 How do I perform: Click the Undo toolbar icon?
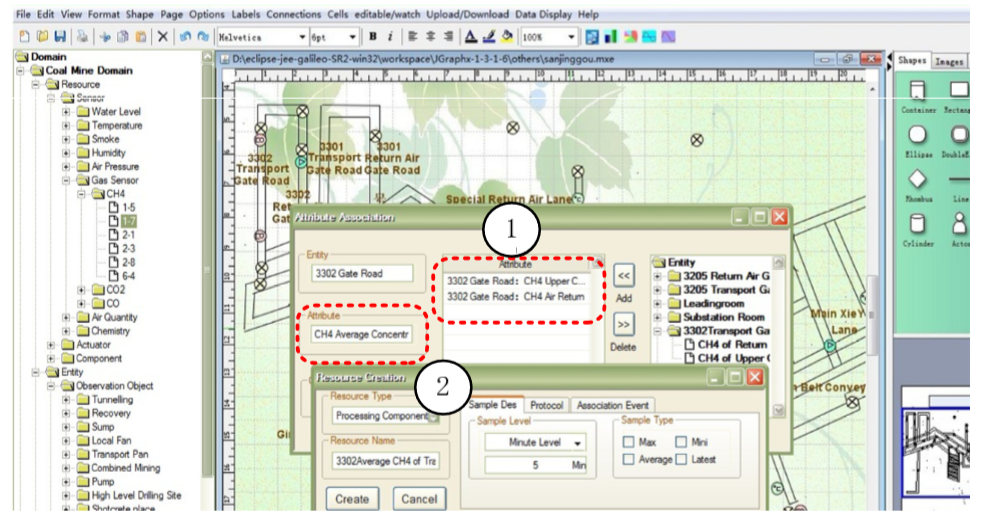pos(186,37)
